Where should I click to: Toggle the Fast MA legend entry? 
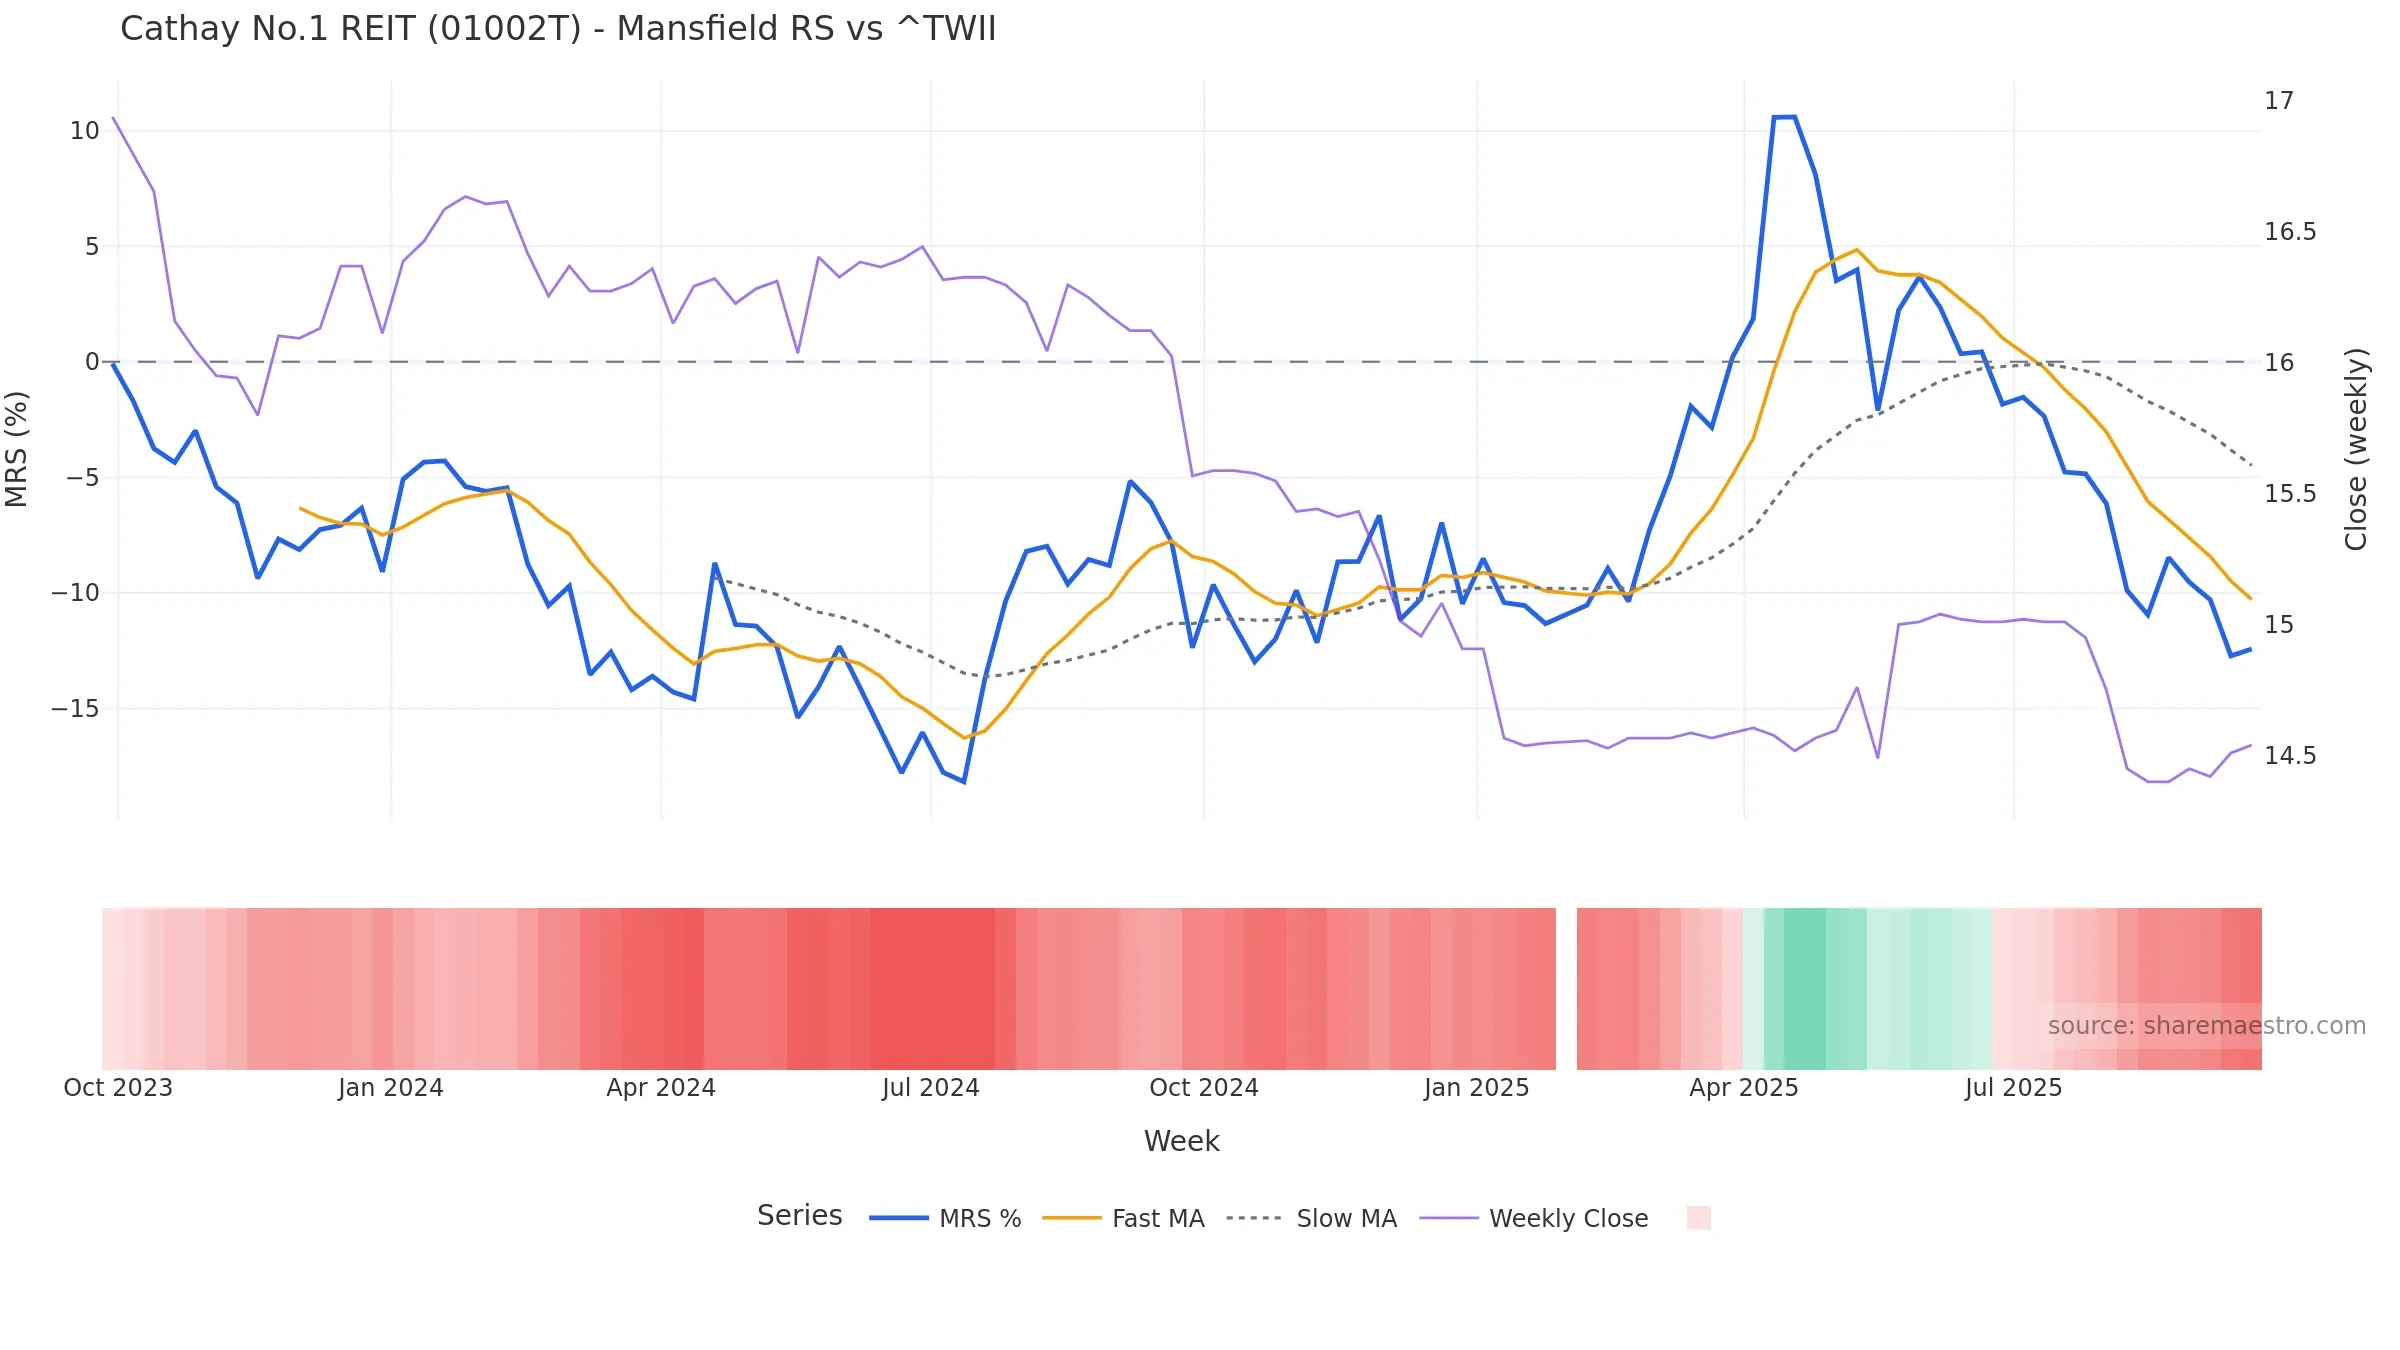click(1123, 1218)
